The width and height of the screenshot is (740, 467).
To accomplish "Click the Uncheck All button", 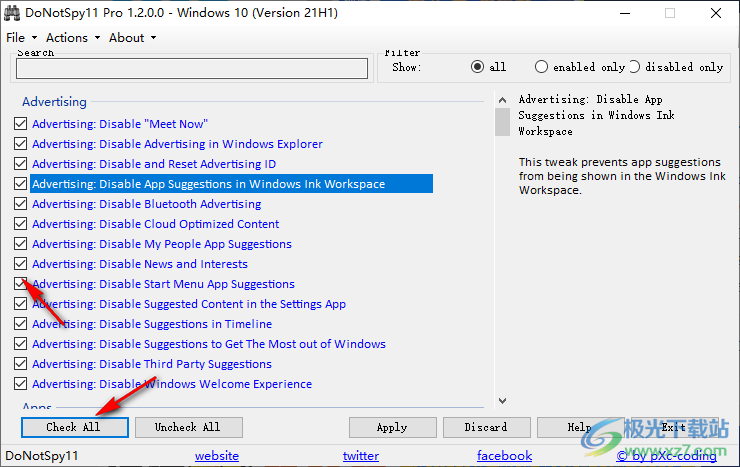I will [x=189, y=427].
